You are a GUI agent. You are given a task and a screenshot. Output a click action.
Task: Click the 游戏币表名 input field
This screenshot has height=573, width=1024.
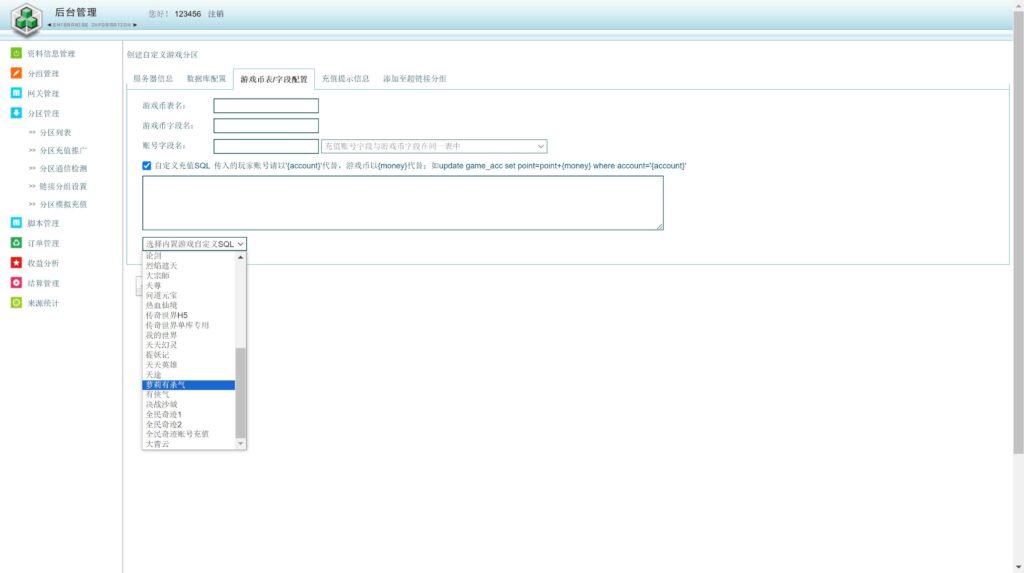click(266, 106)
